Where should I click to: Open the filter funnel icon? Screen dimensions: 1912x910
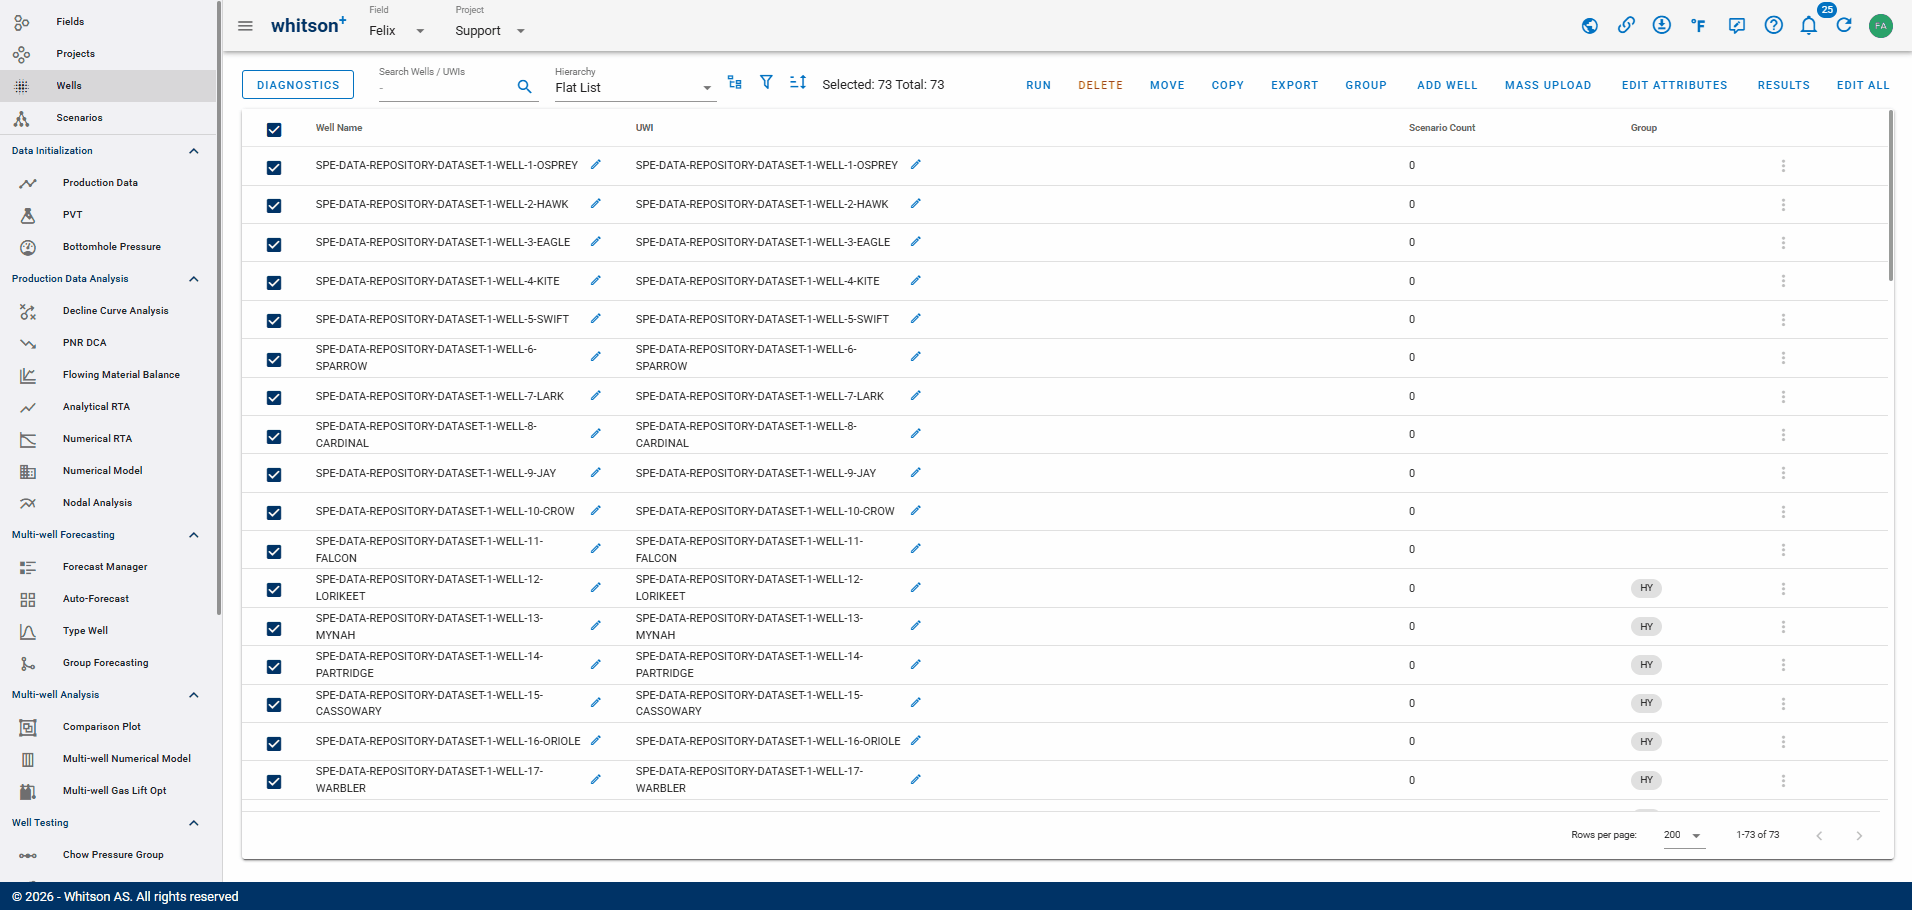tap(766, 83)
